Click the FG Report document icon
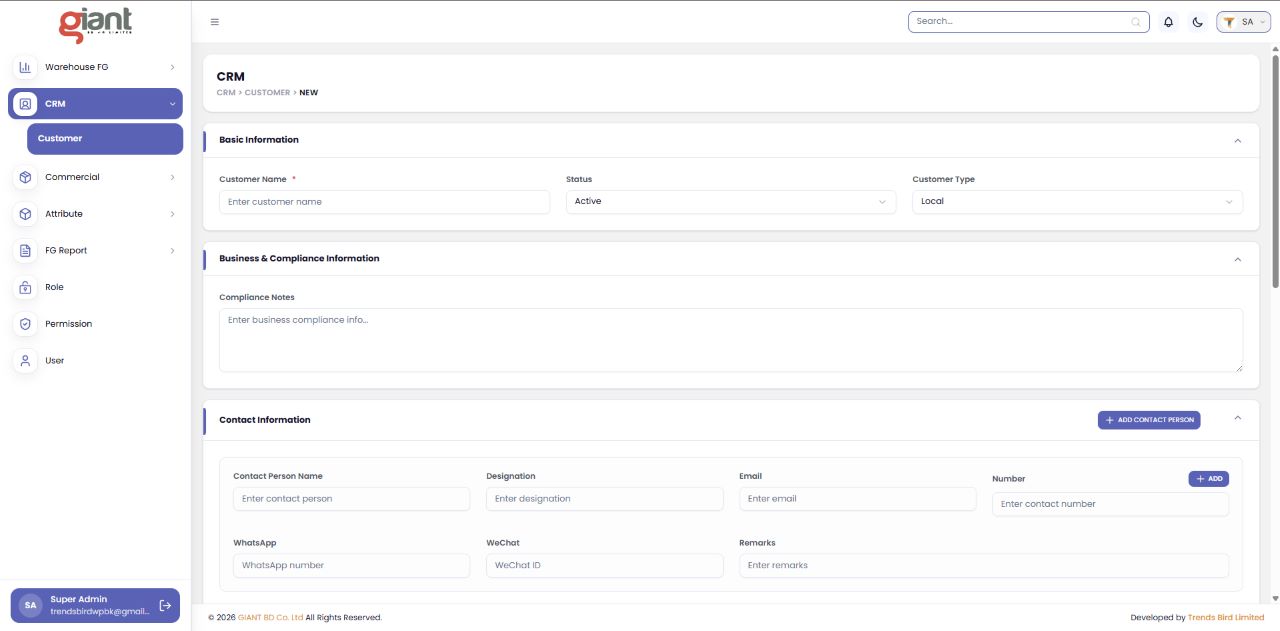Screen dimensions: 1280x631 (25, 251)
